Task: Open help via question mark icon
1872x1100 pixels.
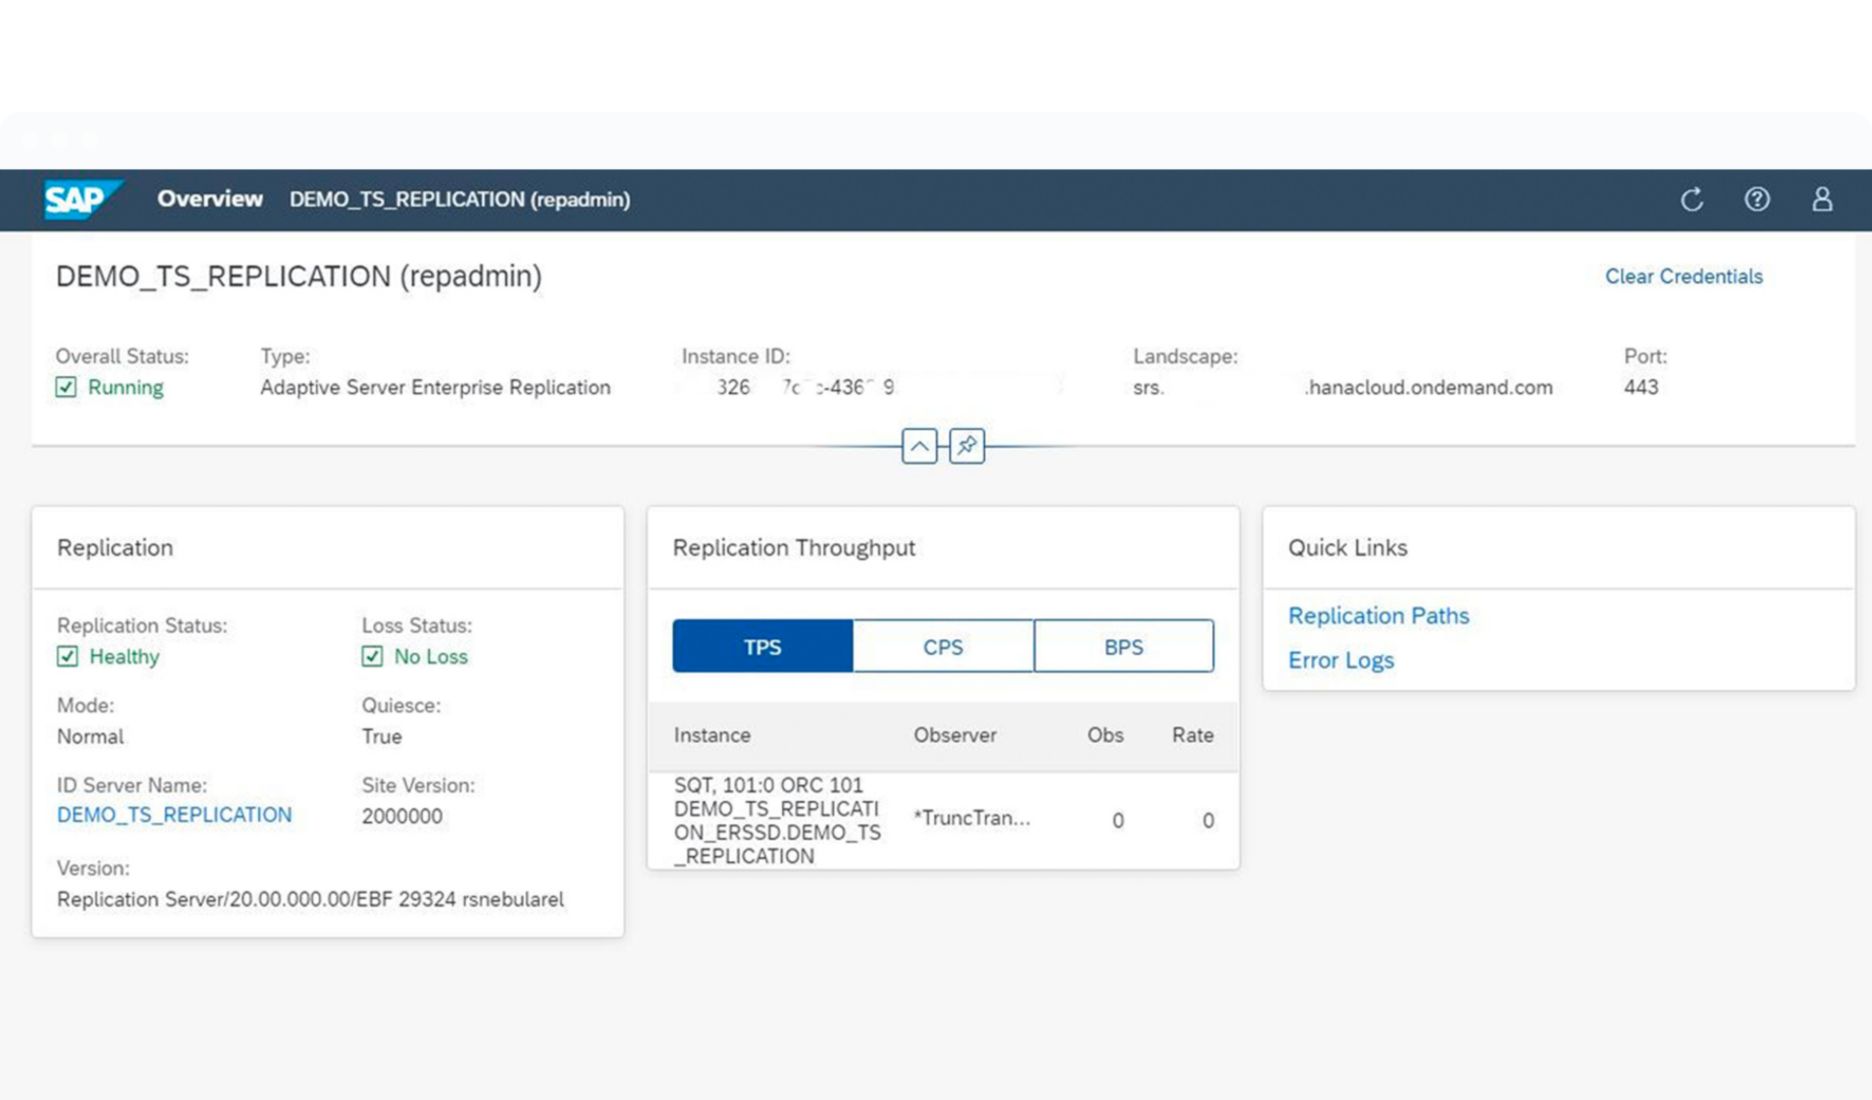Action: (x=1757, y=200)
